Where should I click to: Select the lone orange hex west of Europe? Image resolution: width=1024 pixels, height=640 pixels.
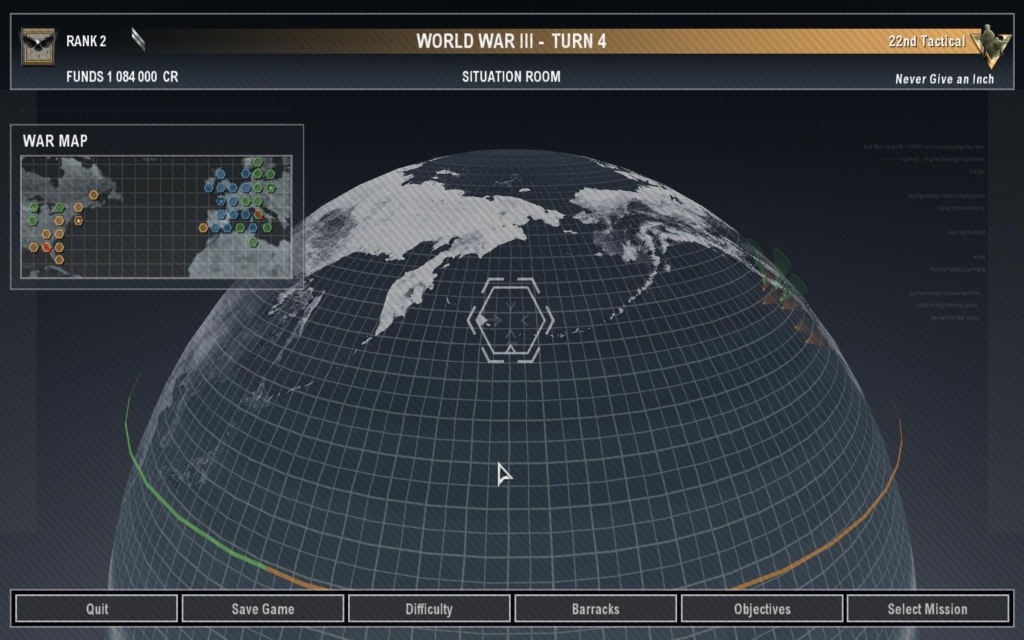coord(203,228)
